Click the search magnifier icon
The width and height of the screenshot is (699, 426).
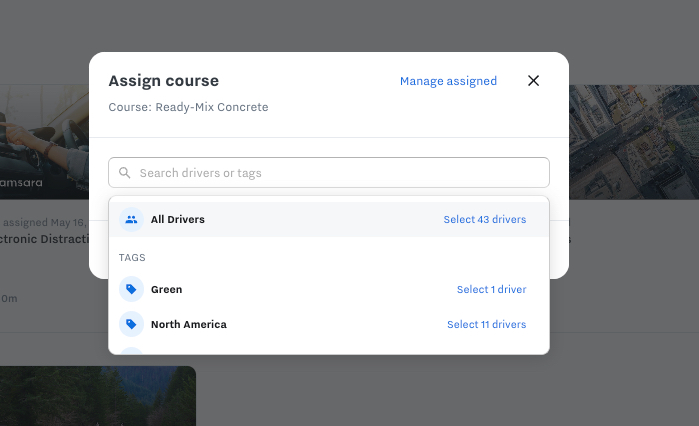pyautogui.click(x=125, y=173)
